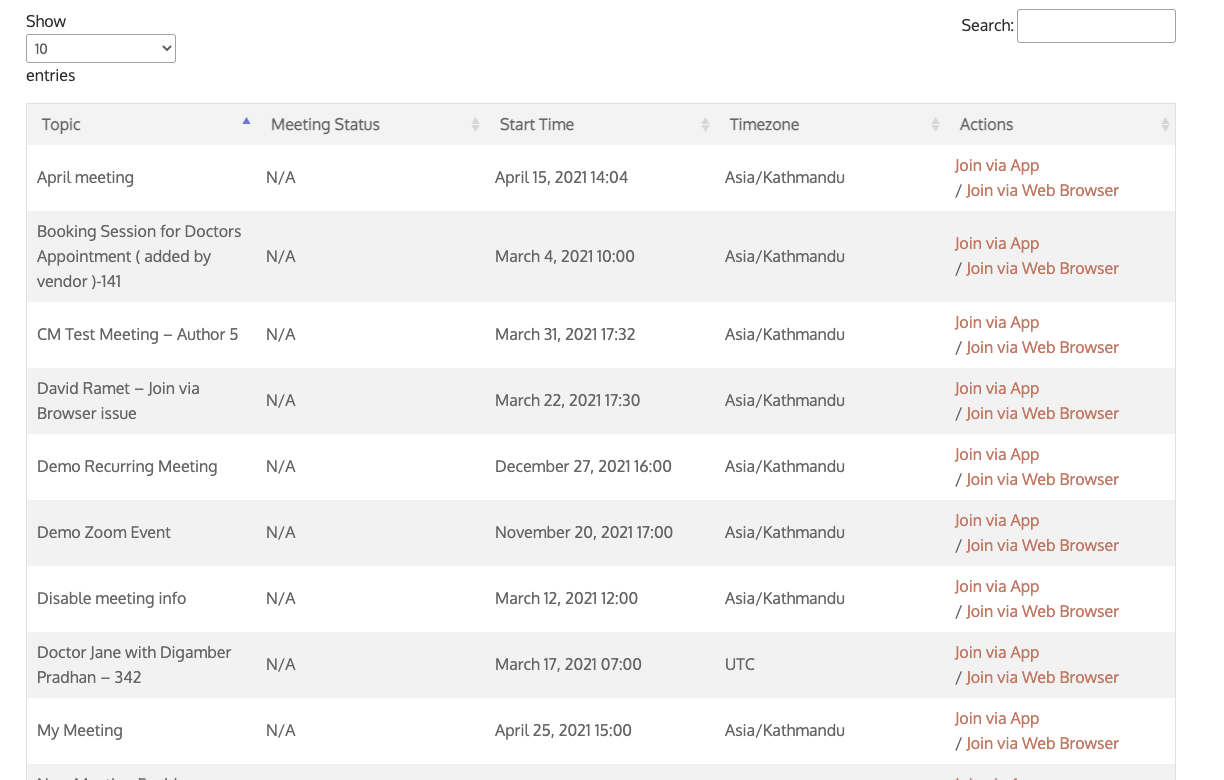Join Booking Session via Web Browser

pyautogui.click(x=1042, y=269)
